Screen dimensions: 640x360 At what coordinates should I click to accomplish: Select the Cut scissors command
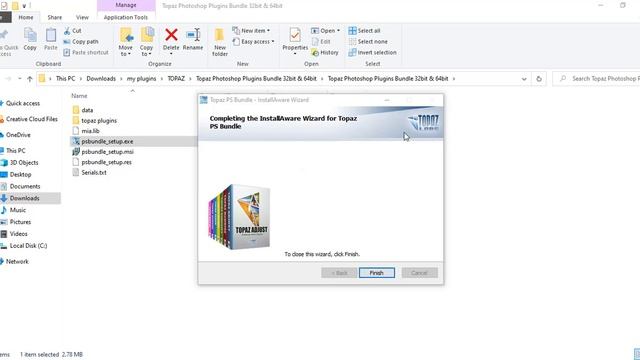point(73,31)
